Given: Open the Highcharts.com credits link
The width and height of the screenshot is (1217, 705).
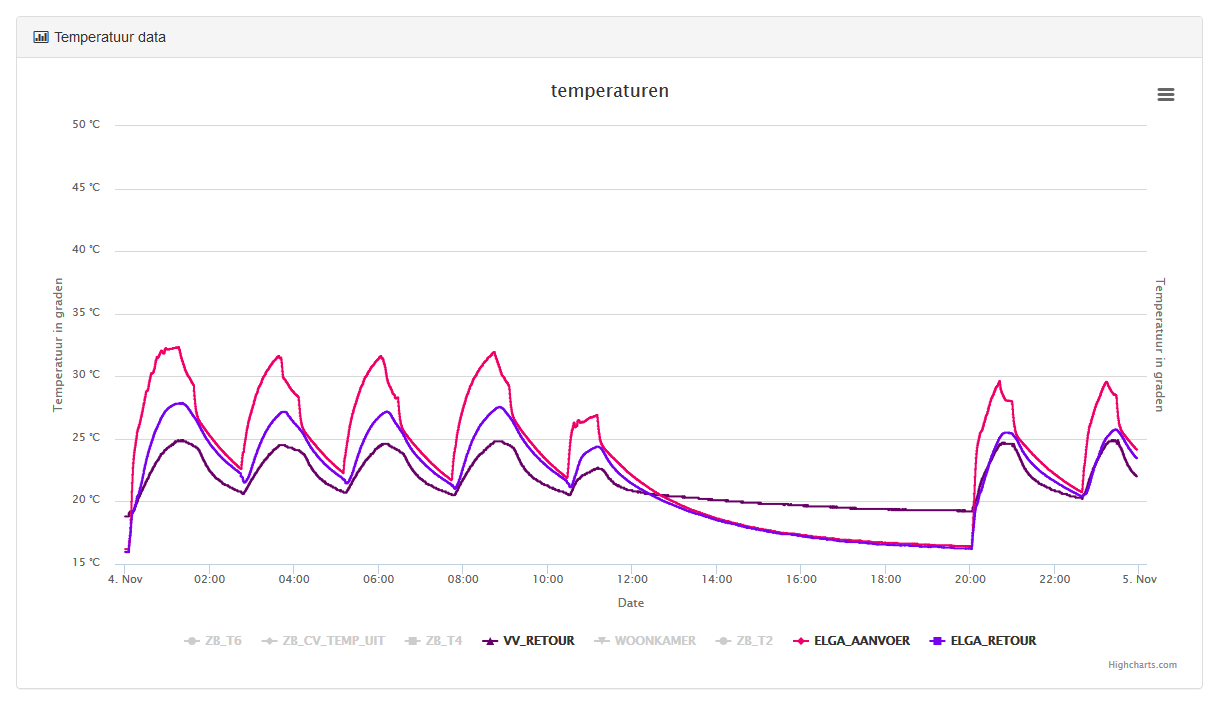Looking at the screenshot, I should 1142,665.
